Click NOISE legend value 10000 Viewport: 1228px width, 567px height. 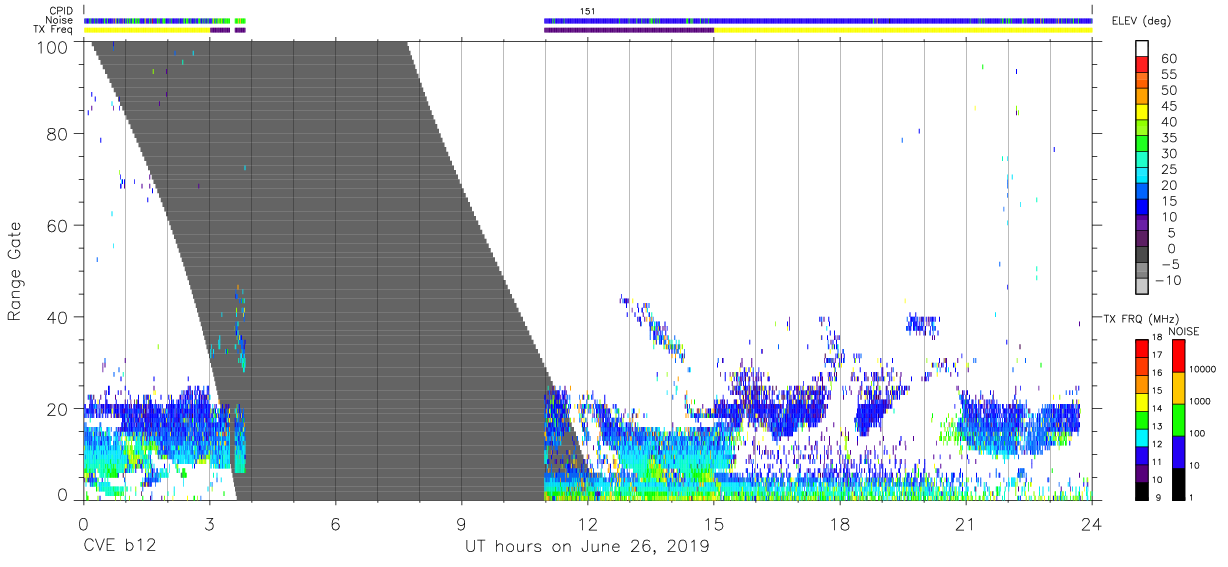tap(1205, 370)
